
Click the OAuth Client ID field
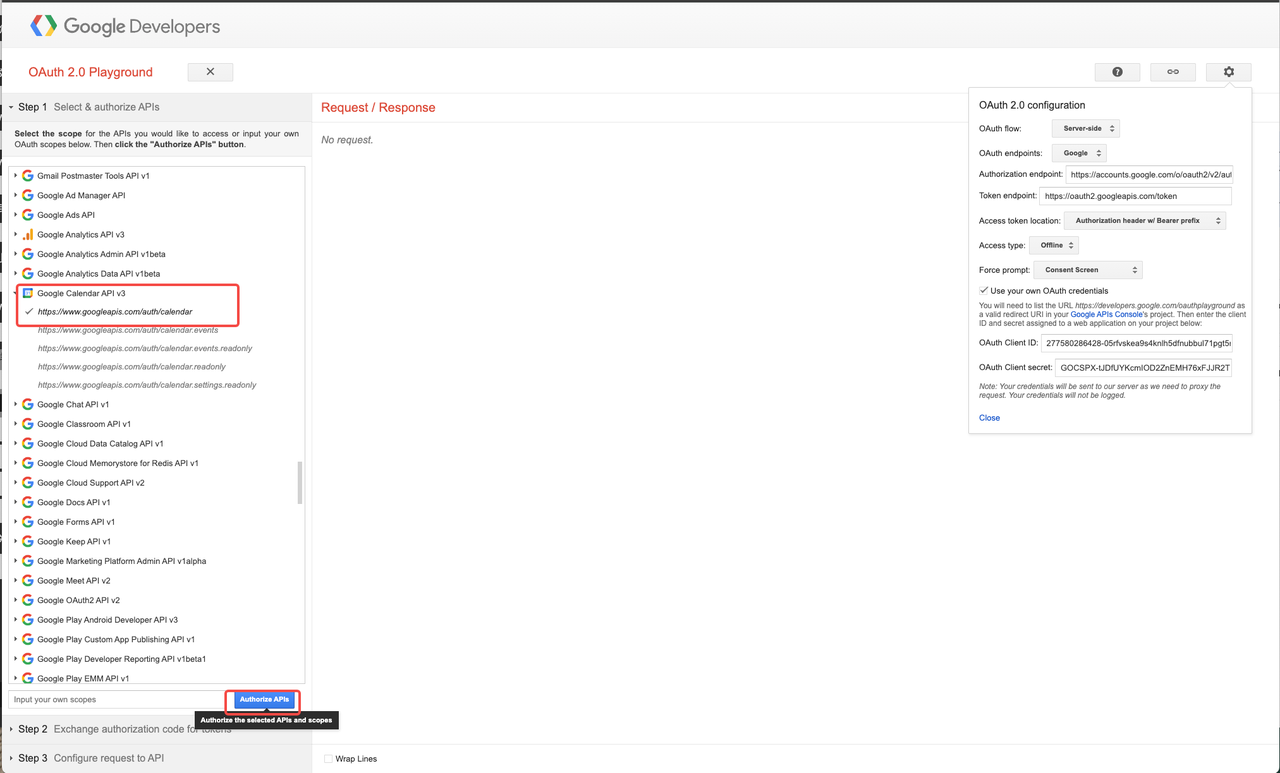1137,343
